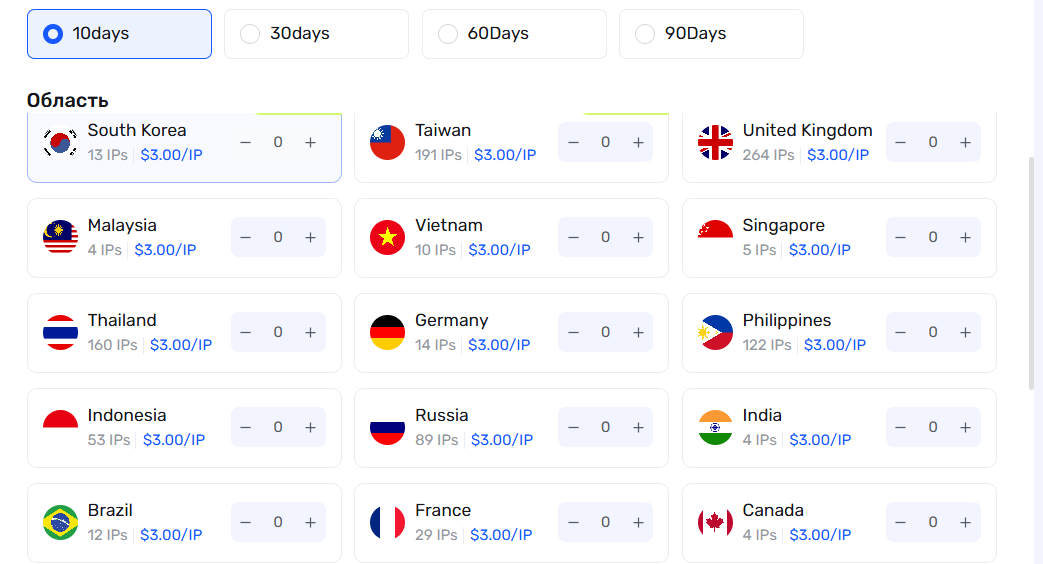This screenshot has width=1043, height=564.
Task: Decrease Thailand IP quantity with minus
Action: coord(245,332)
